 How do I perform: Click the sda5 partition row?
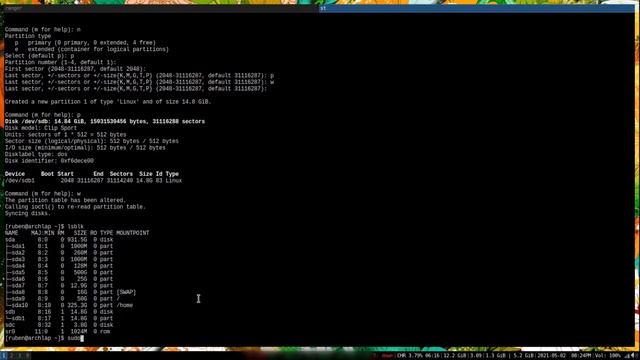click(59, 272)
